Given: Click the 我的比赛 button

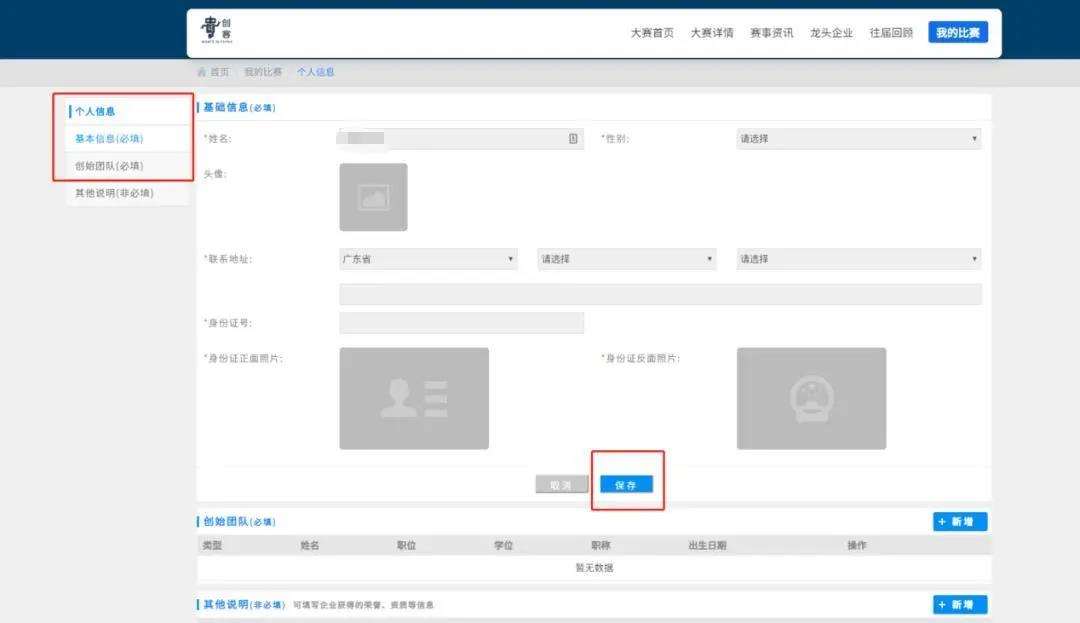Looking at the screenshot, I should point(957,33).
